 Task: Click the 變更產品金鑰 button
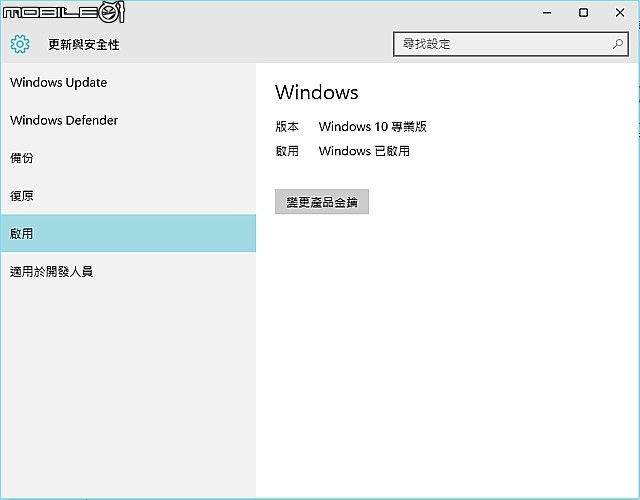pos(322,202)
